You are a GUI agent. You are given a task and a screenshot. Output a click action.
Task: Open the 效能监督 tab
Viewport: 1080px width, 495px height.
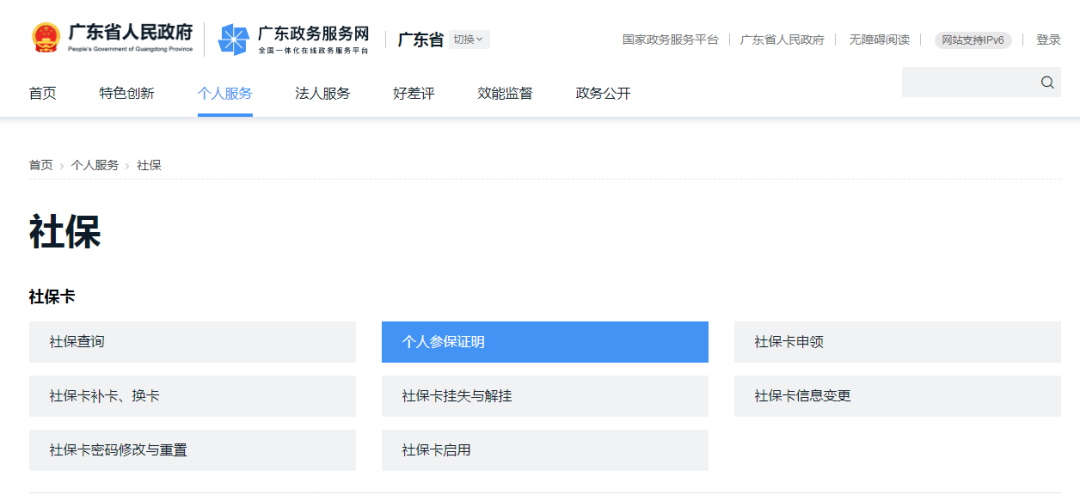click(505, 94)
